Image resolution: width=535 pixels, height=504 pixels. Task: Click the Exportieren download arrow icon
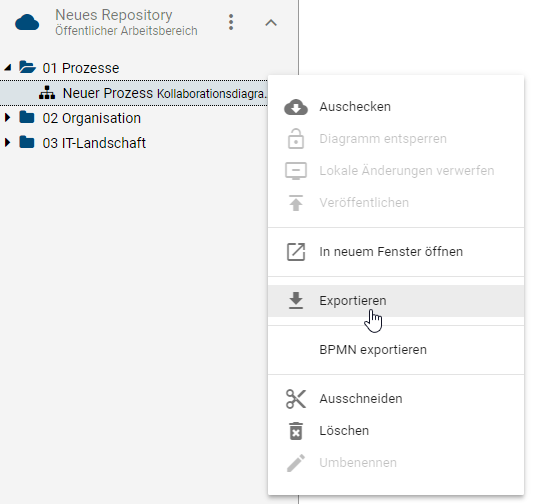(x=296, y=301)
